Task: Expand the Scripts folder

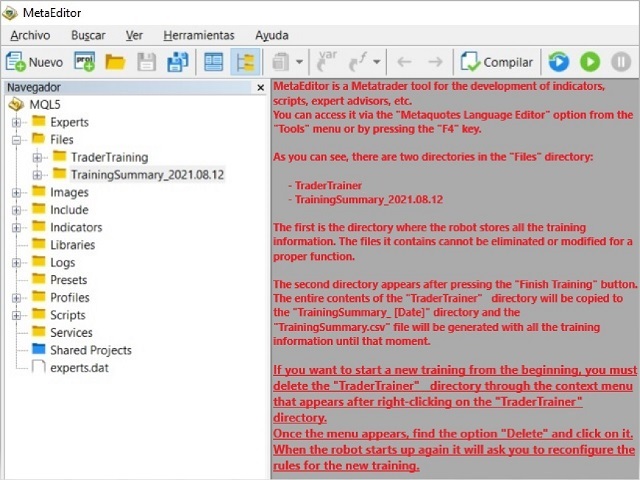Action: coord(16,315)
